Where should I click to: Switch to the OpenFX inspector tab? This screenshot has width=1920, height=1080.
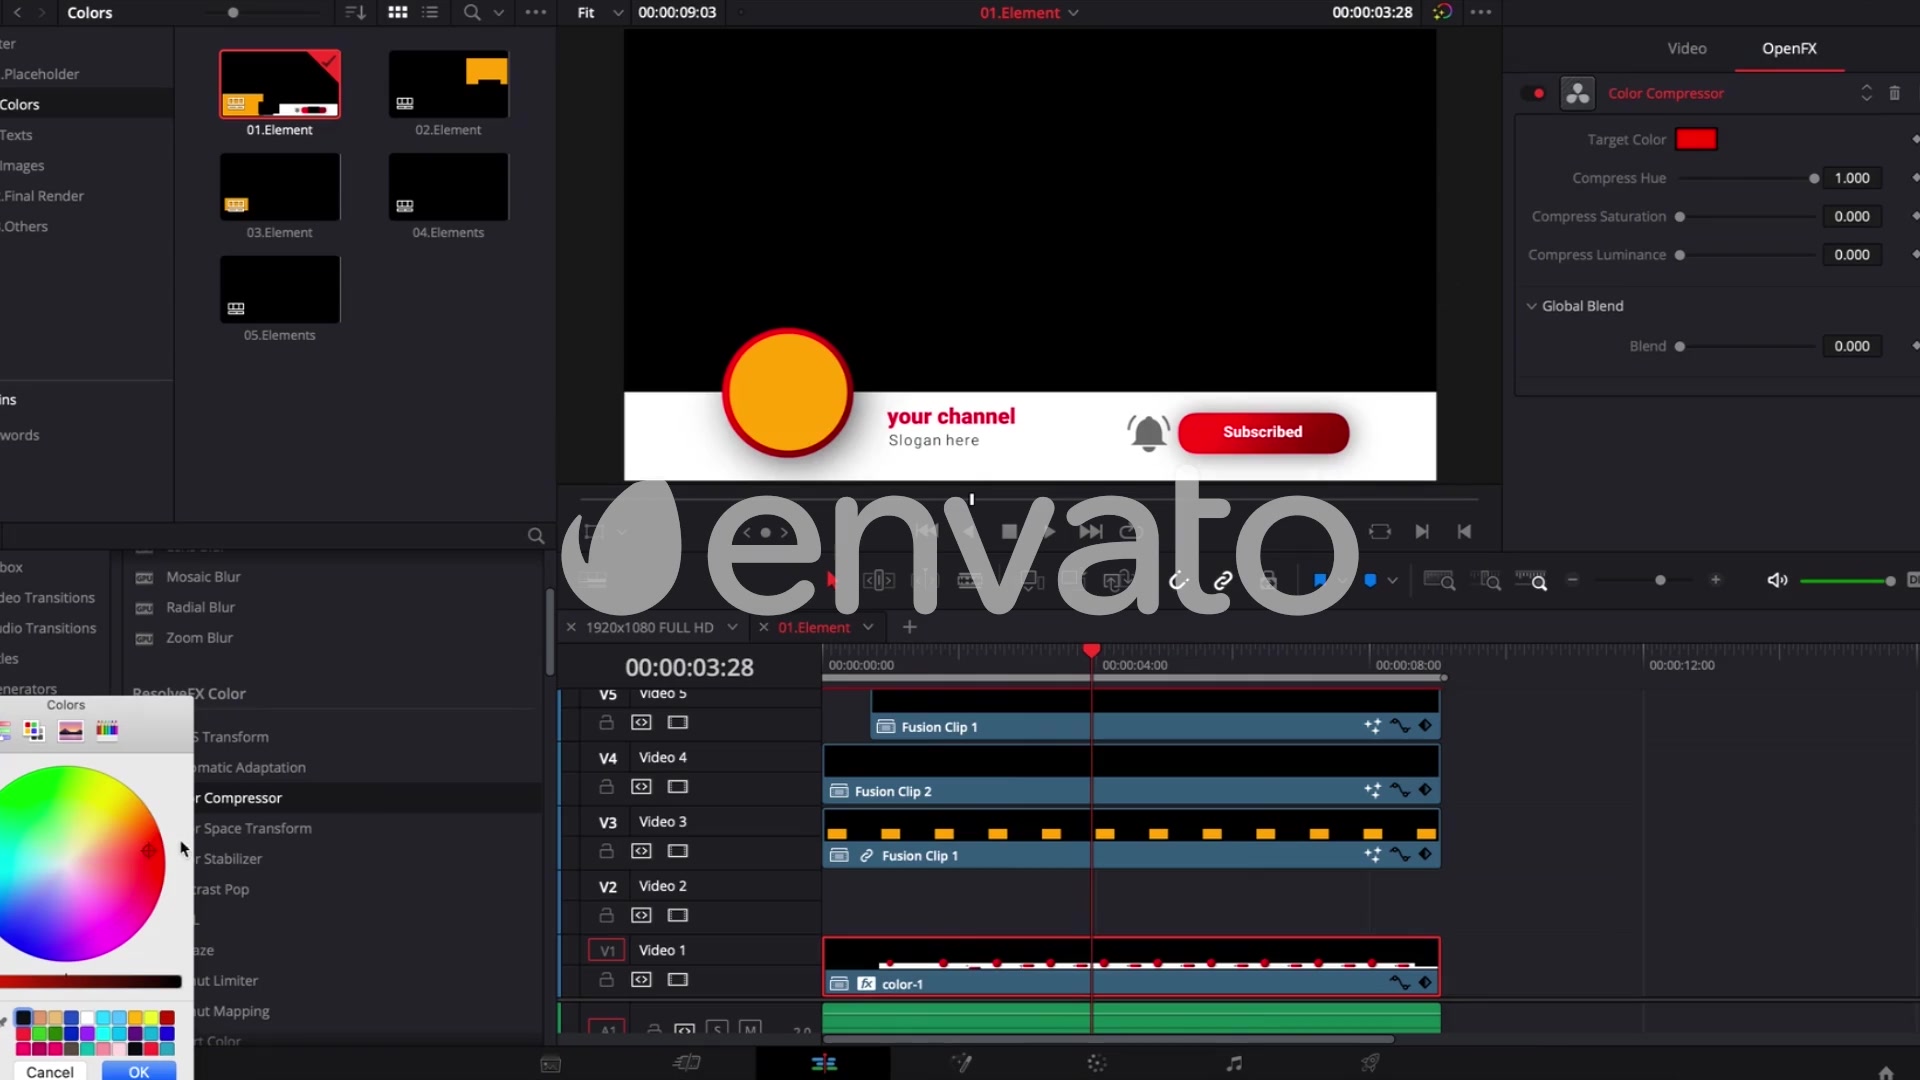pos(1789,48)
